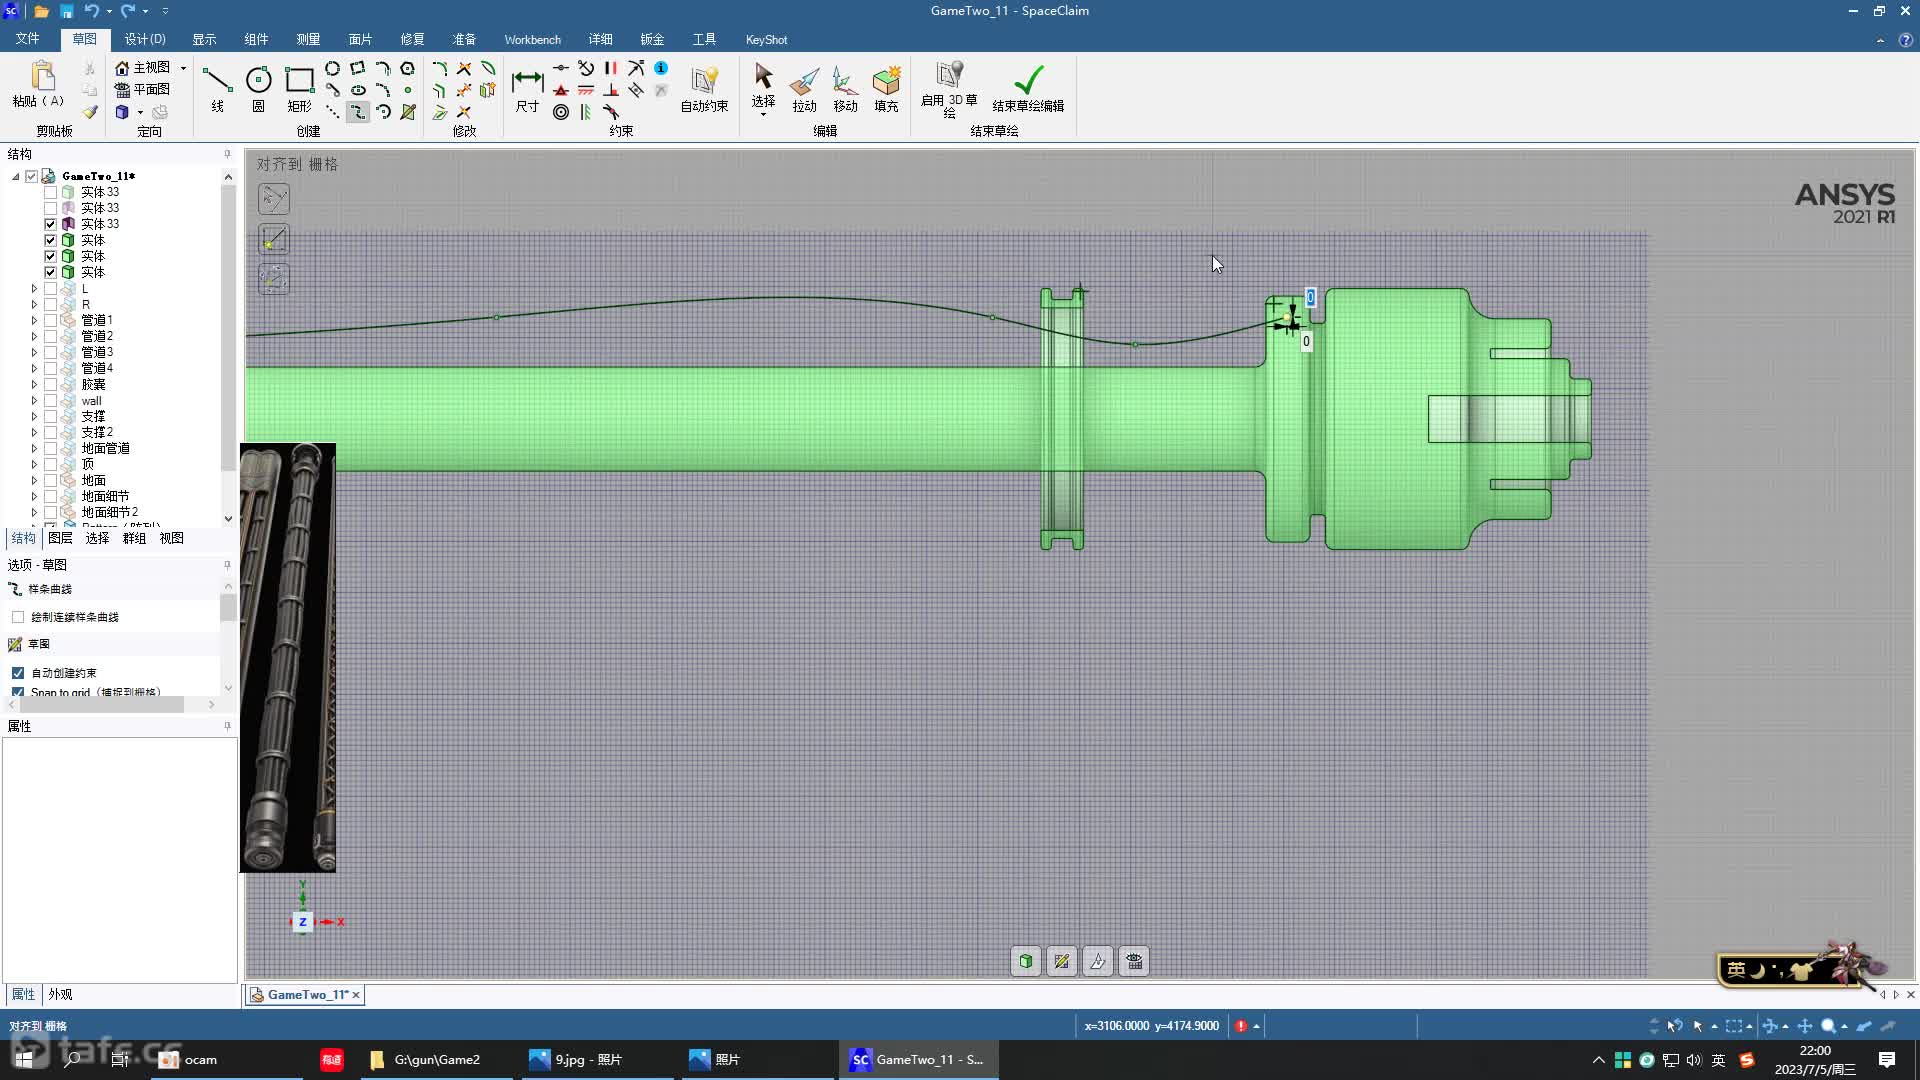Screen dimensions: 1920x1080
Task: Activate the Pull tool
Action: [804, 88]
